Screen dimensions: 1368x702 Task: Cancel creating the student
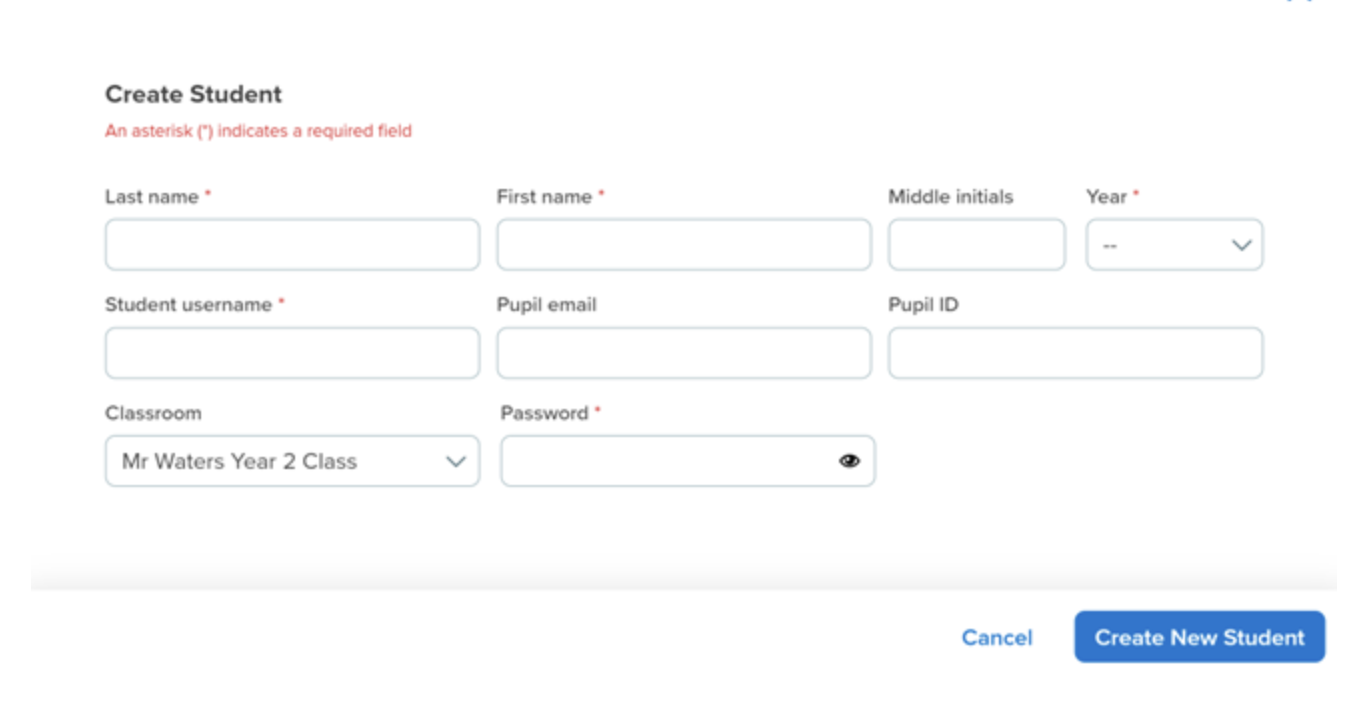tap(997, 638)
